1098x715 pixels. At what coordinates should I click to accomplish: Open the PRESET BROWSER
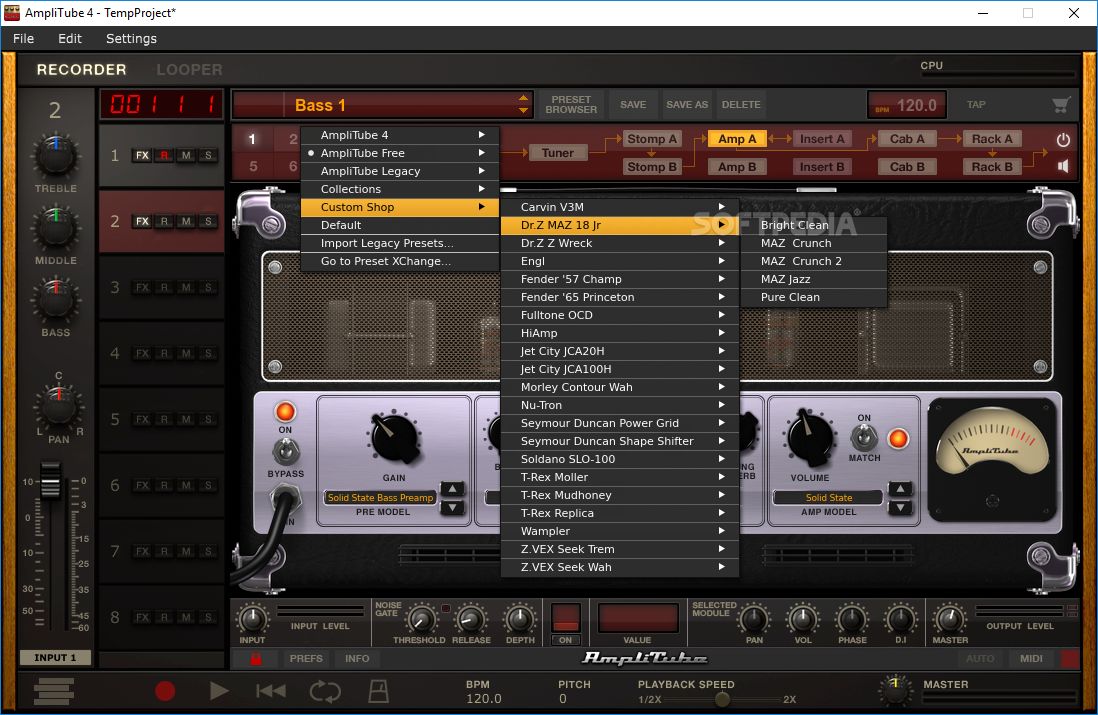[571, 104]
